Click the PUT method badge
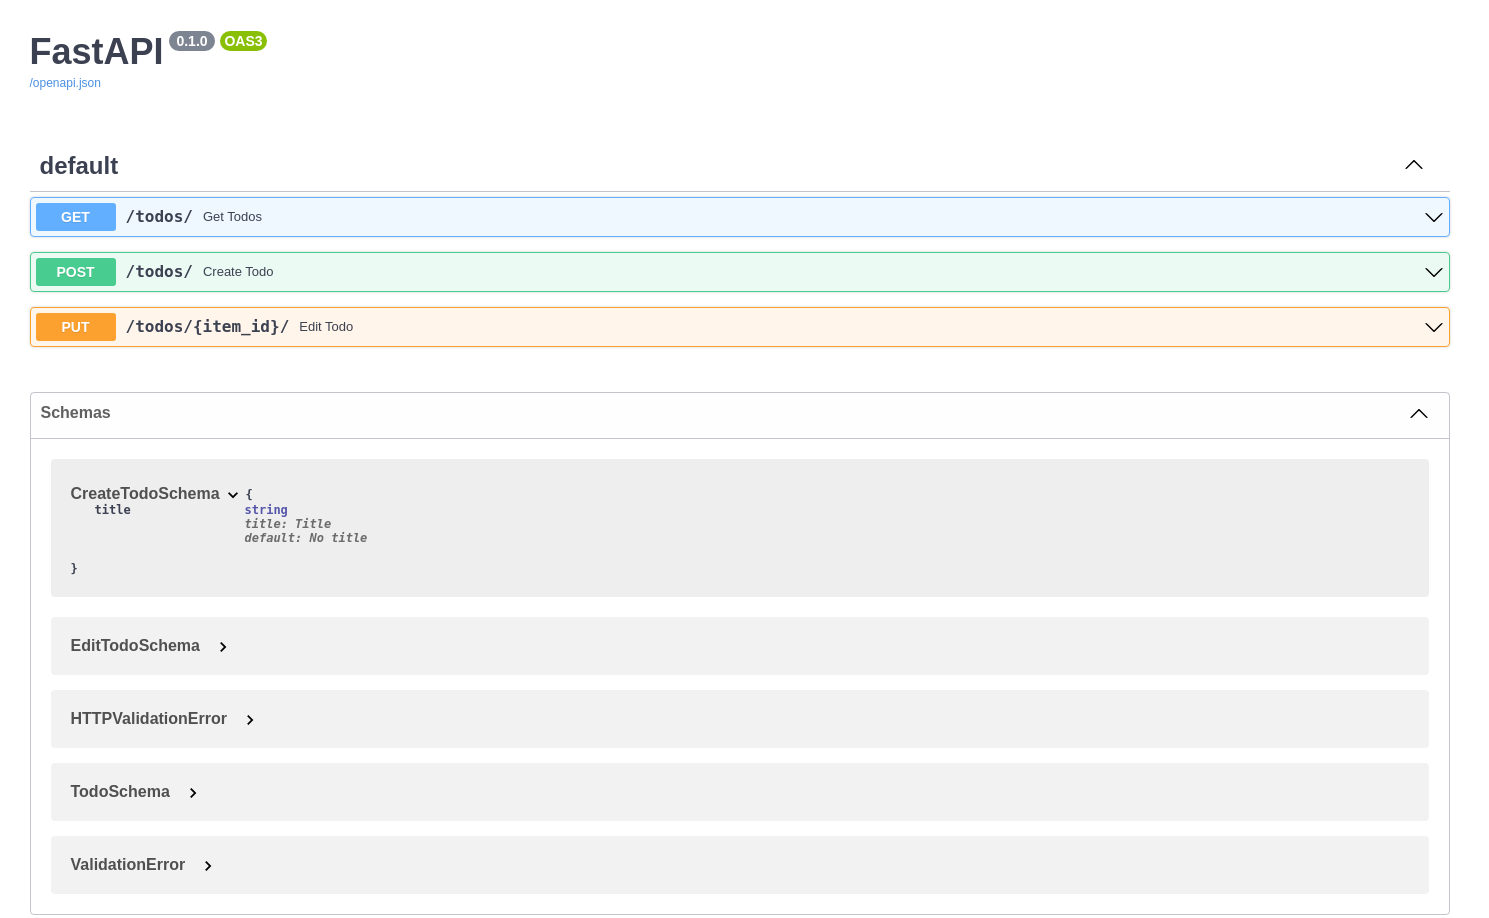Viewport: 1489px width, 918px height. click(76, 327)
